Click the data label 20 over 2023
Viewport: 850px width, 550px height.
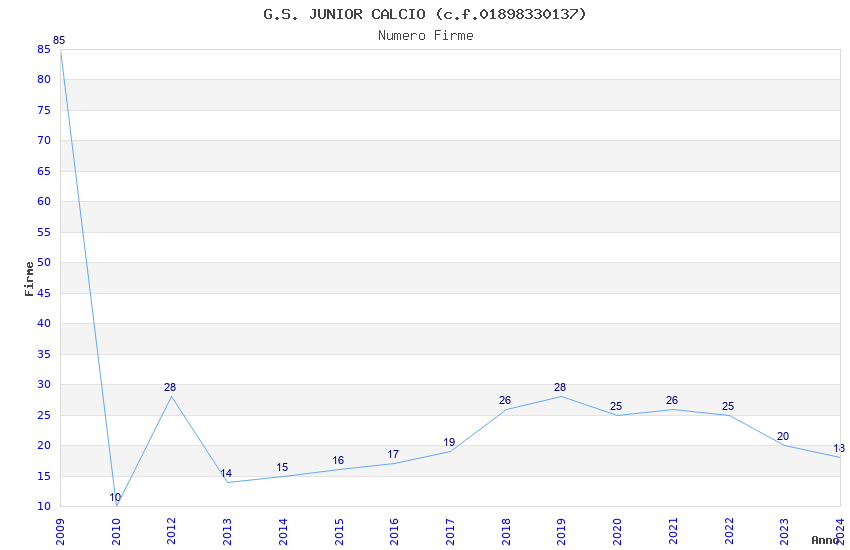(x=783, y=436)
